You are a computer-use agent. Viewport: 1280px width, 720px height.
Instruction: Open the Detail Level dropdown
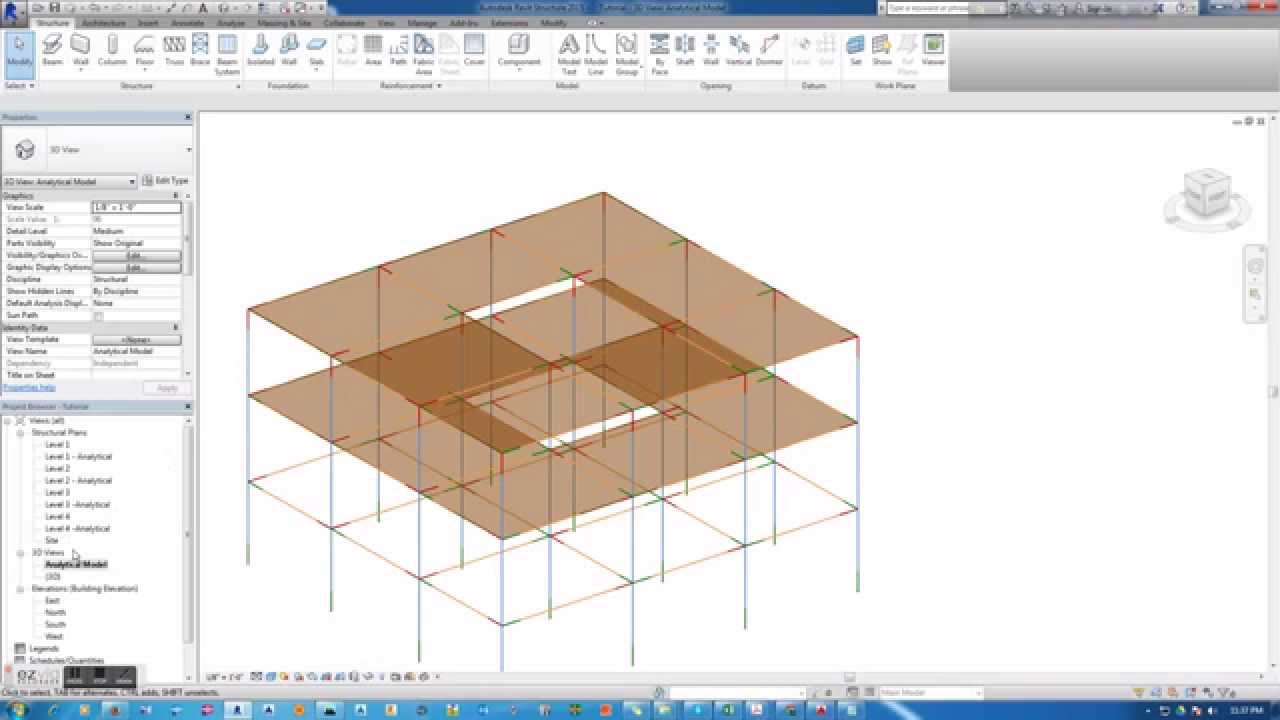[136, 230]
